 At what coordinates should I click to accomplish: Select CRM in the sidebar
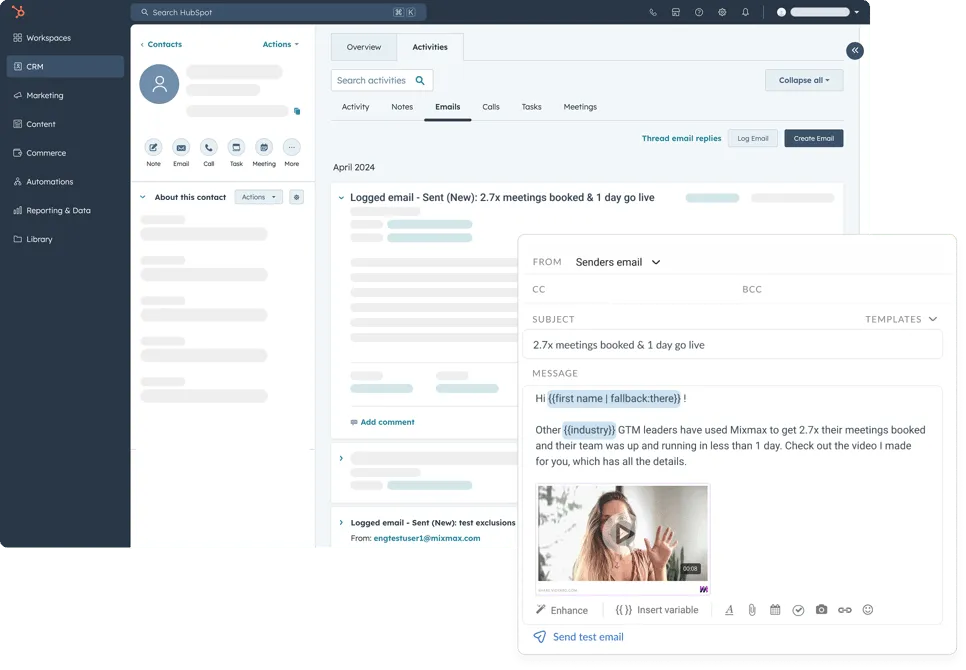[x=65, y=67]
